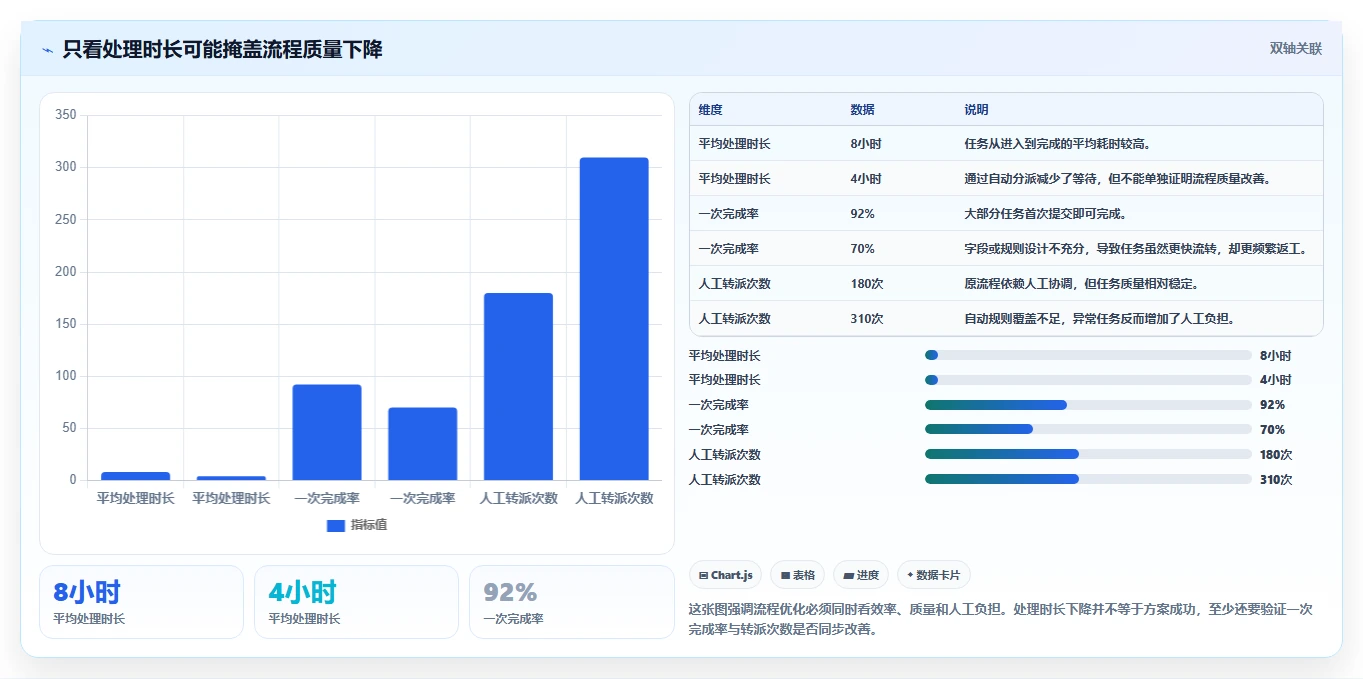Click the 70% progress bar
This screenshot has height=679, width=1363.
(x=1088, y=429)
